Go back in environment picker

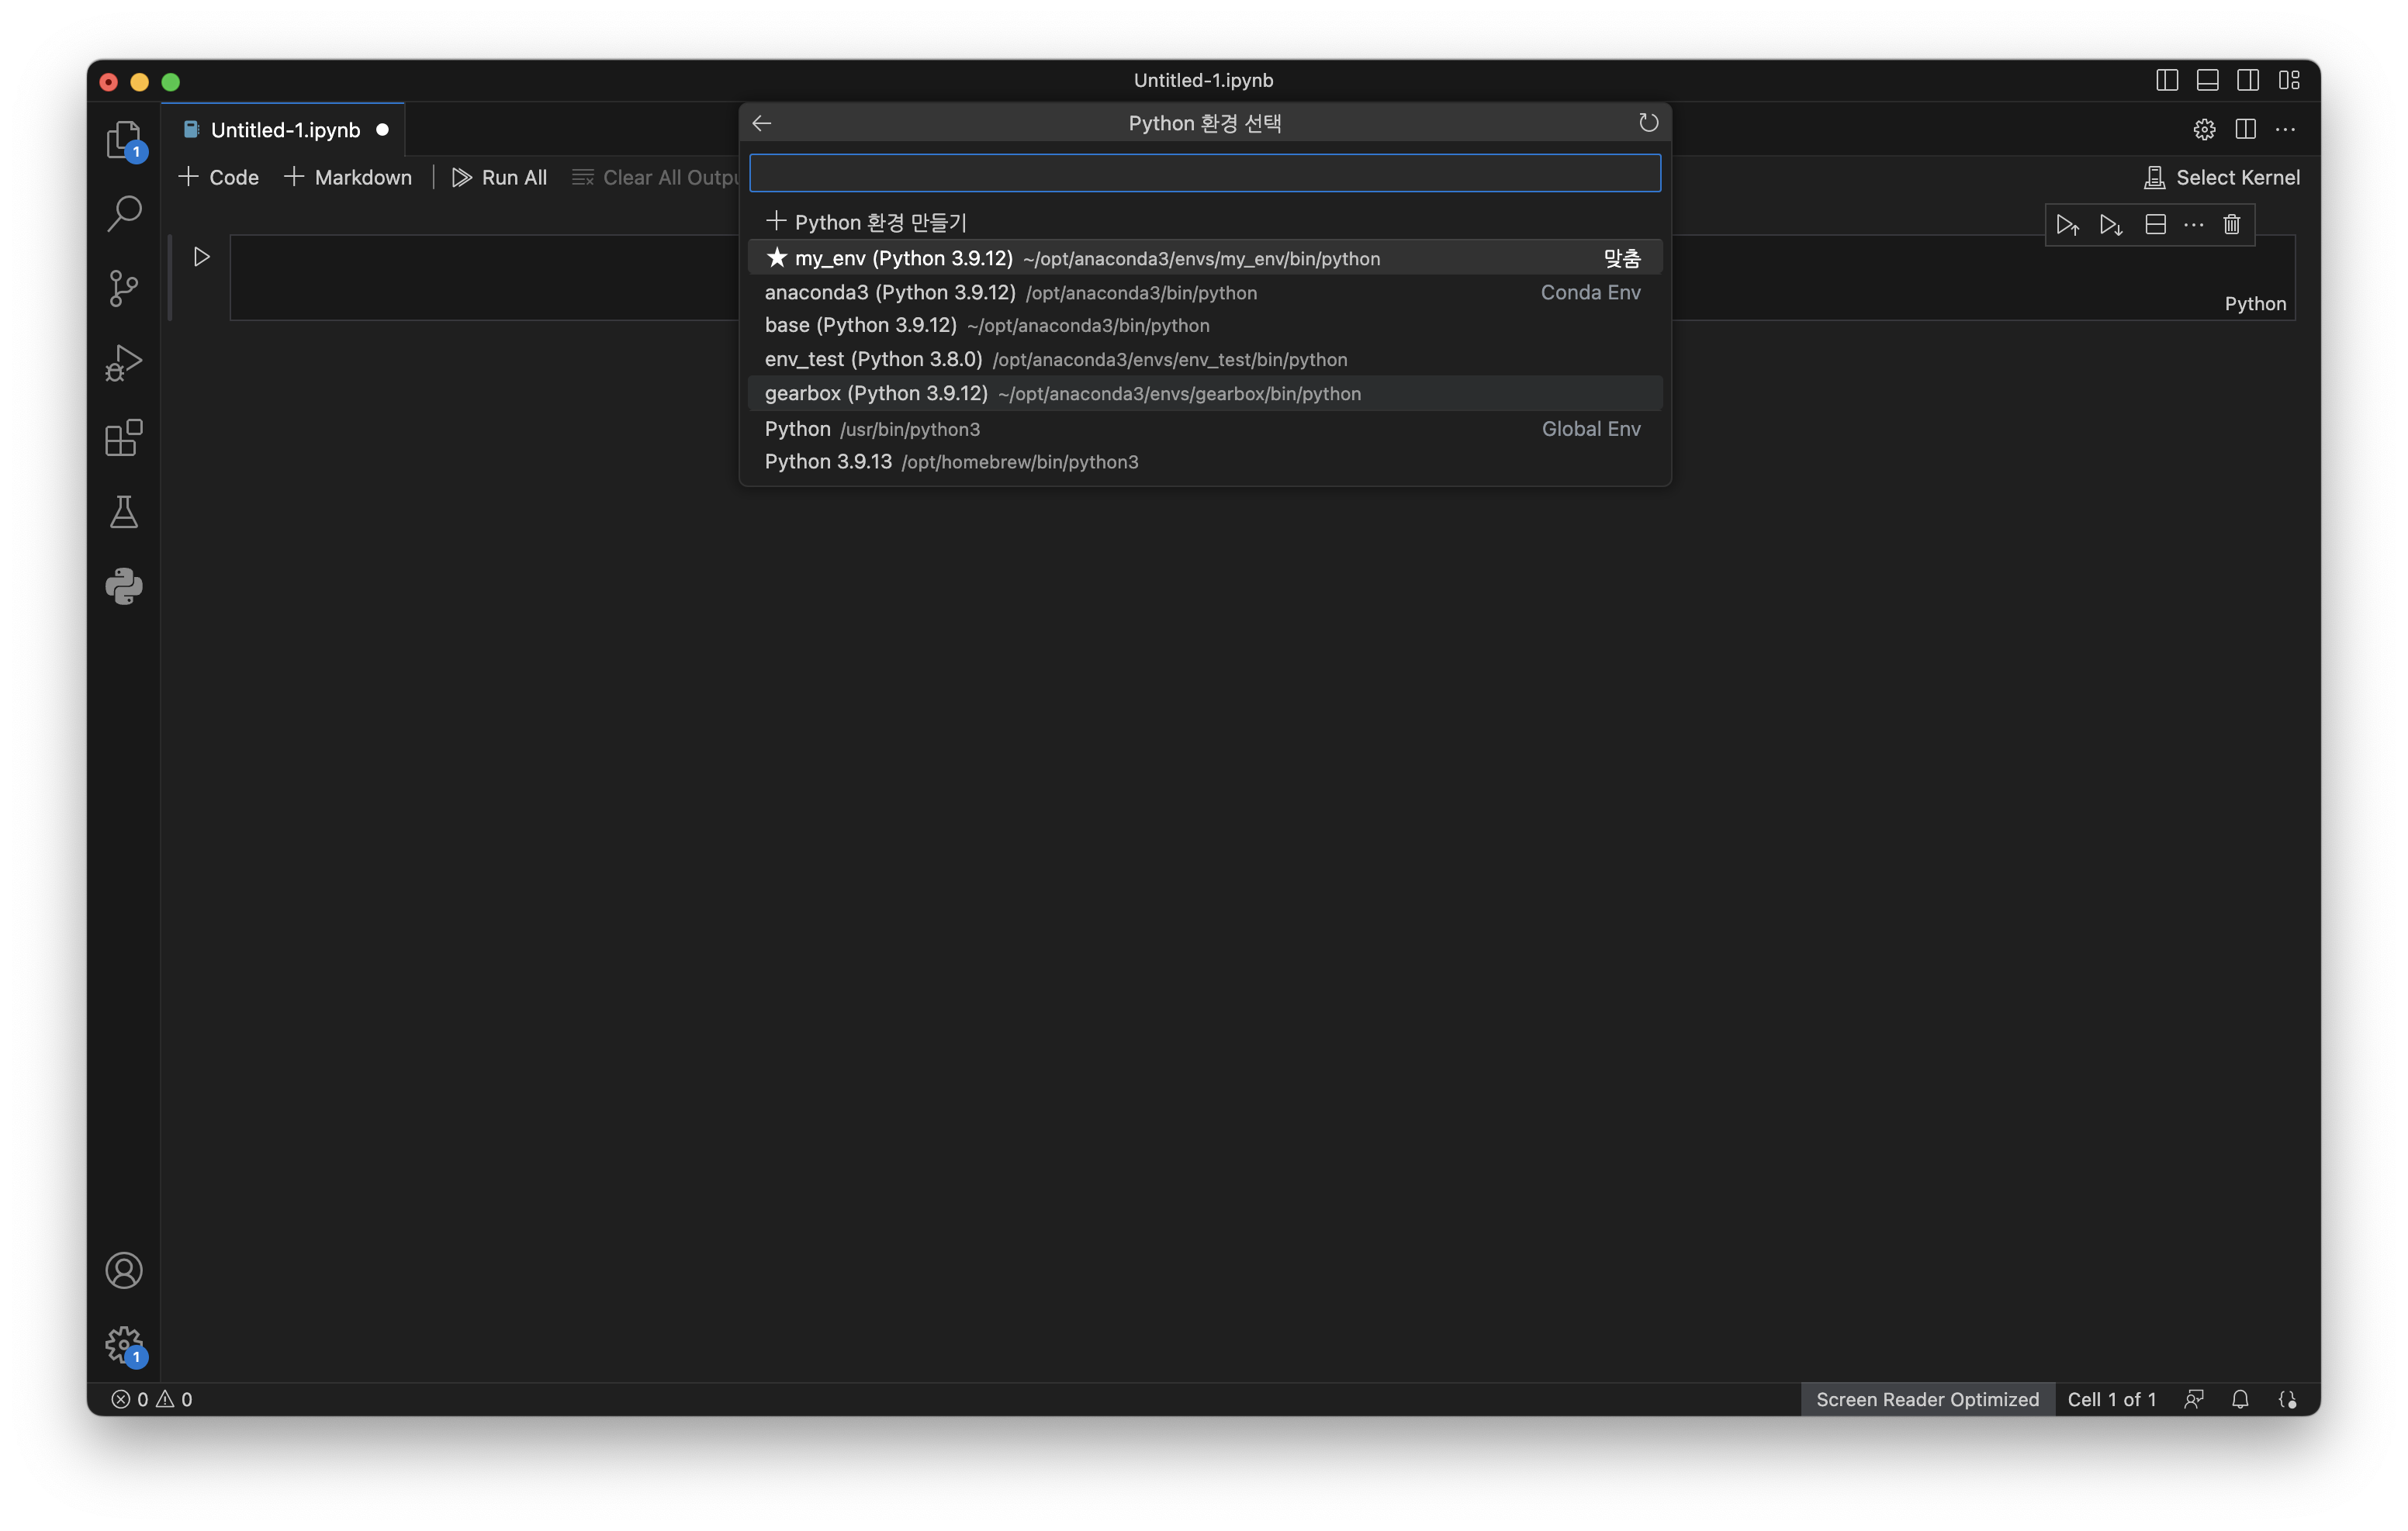coord(762,123)
